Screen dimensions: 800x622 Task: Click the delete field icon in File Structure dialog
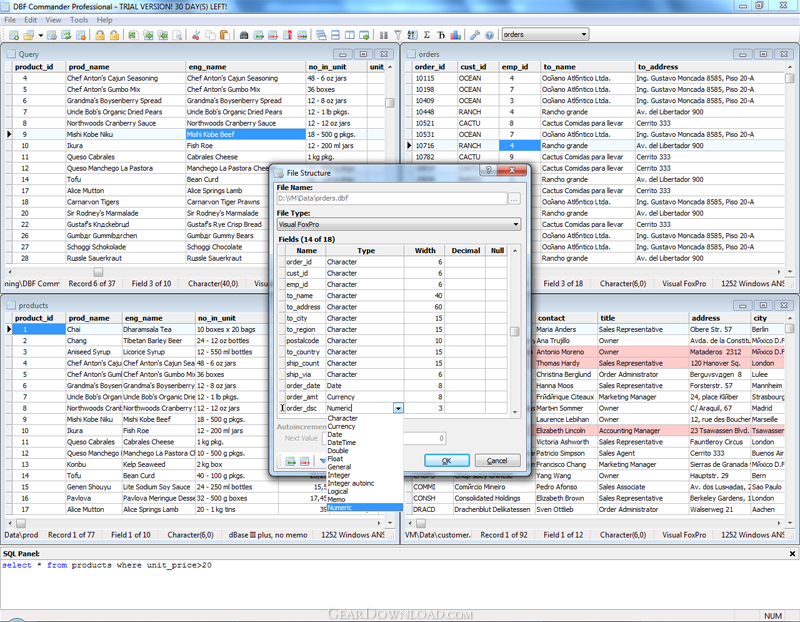(305, 461)
